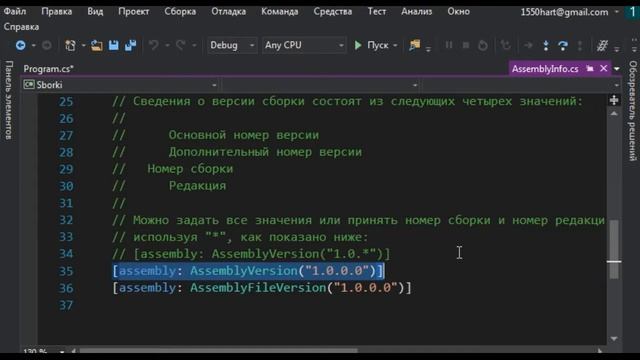Screen dimensions: 640x360
Task: Open the Сборка menu
Action: click(180, 12)
